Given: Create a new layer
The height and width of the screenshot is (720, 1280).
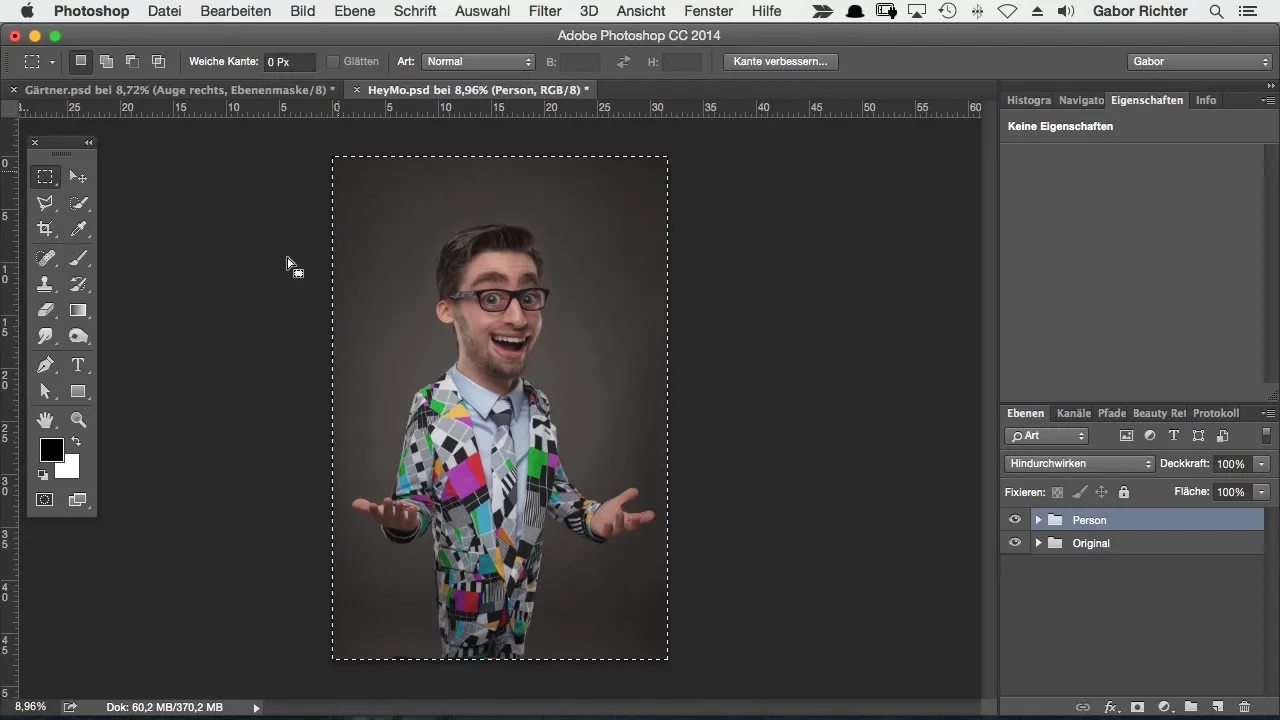Looking at the screenshot, I should point(1218,707).
